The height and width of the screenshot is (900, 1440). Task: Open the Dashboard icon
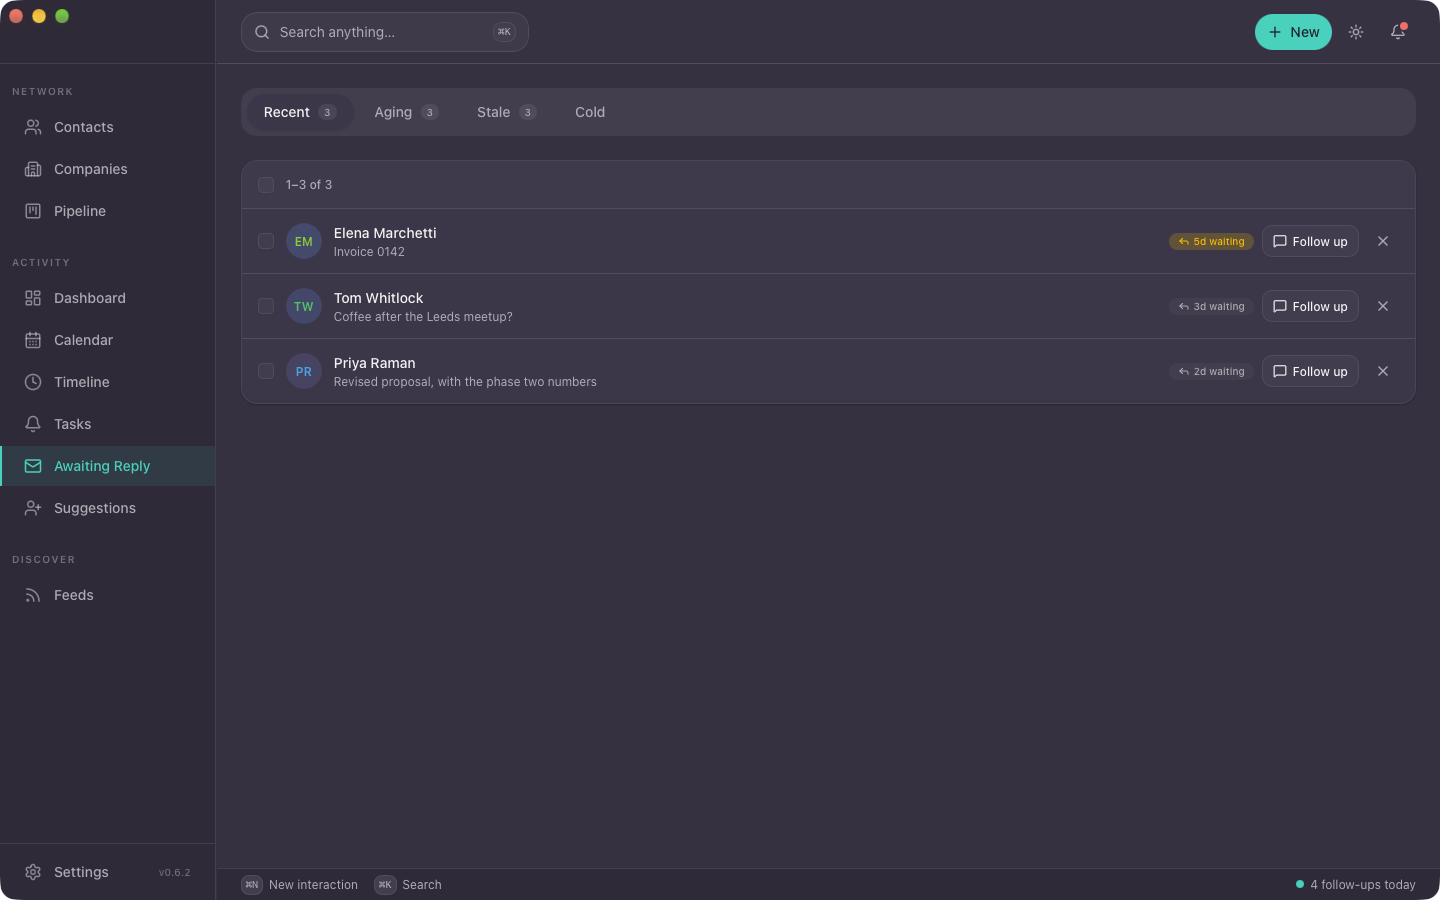33,298
